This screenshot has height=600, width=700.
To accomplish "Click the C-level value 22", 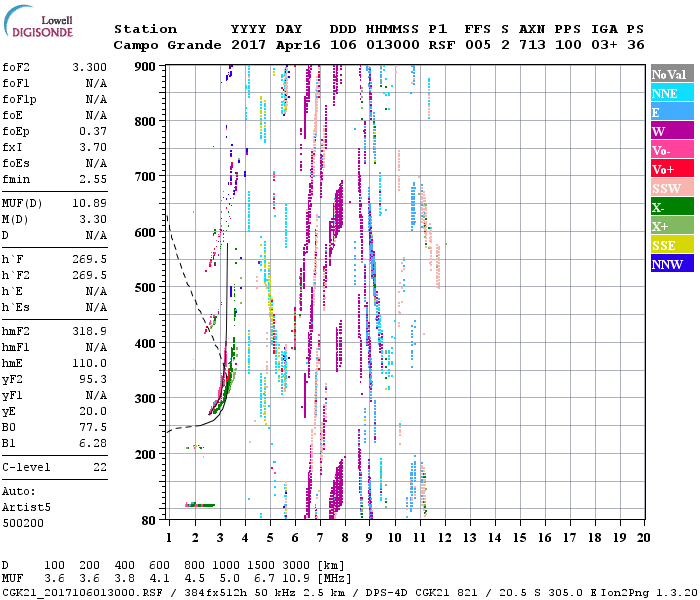I will coord(100,467).
